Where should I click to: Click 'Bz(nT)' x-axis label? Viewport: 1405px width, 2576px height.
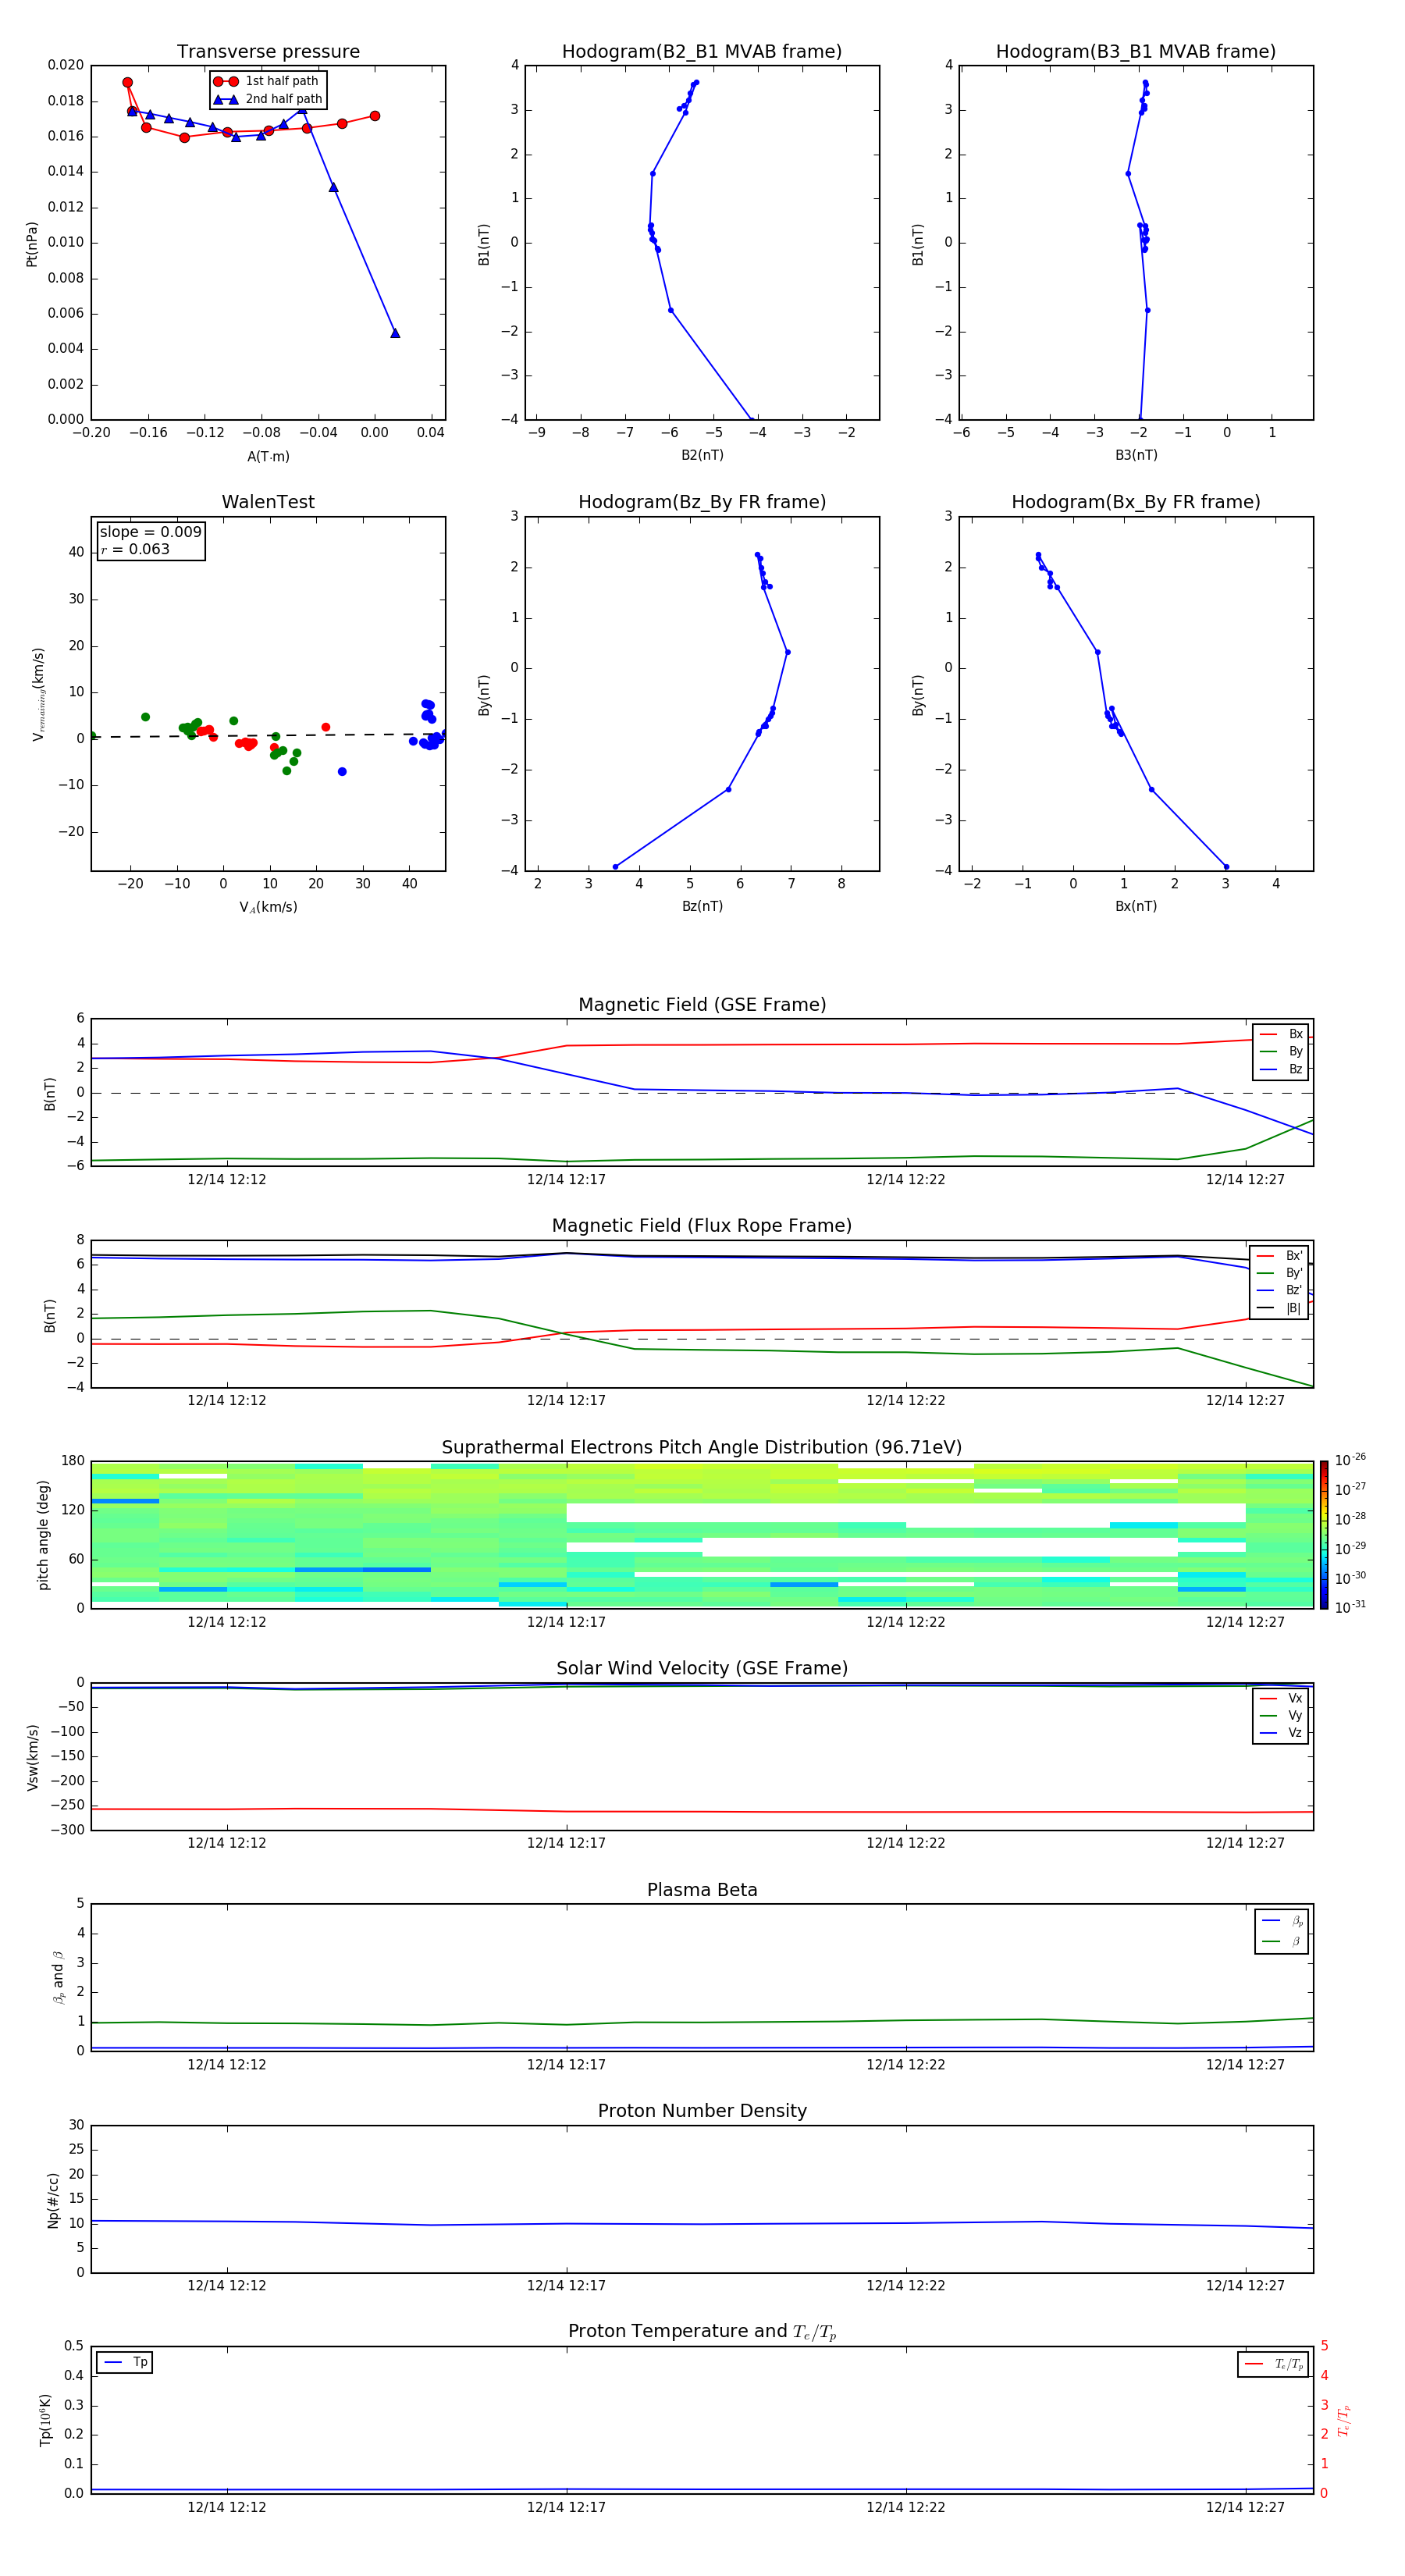coord(702,906)
